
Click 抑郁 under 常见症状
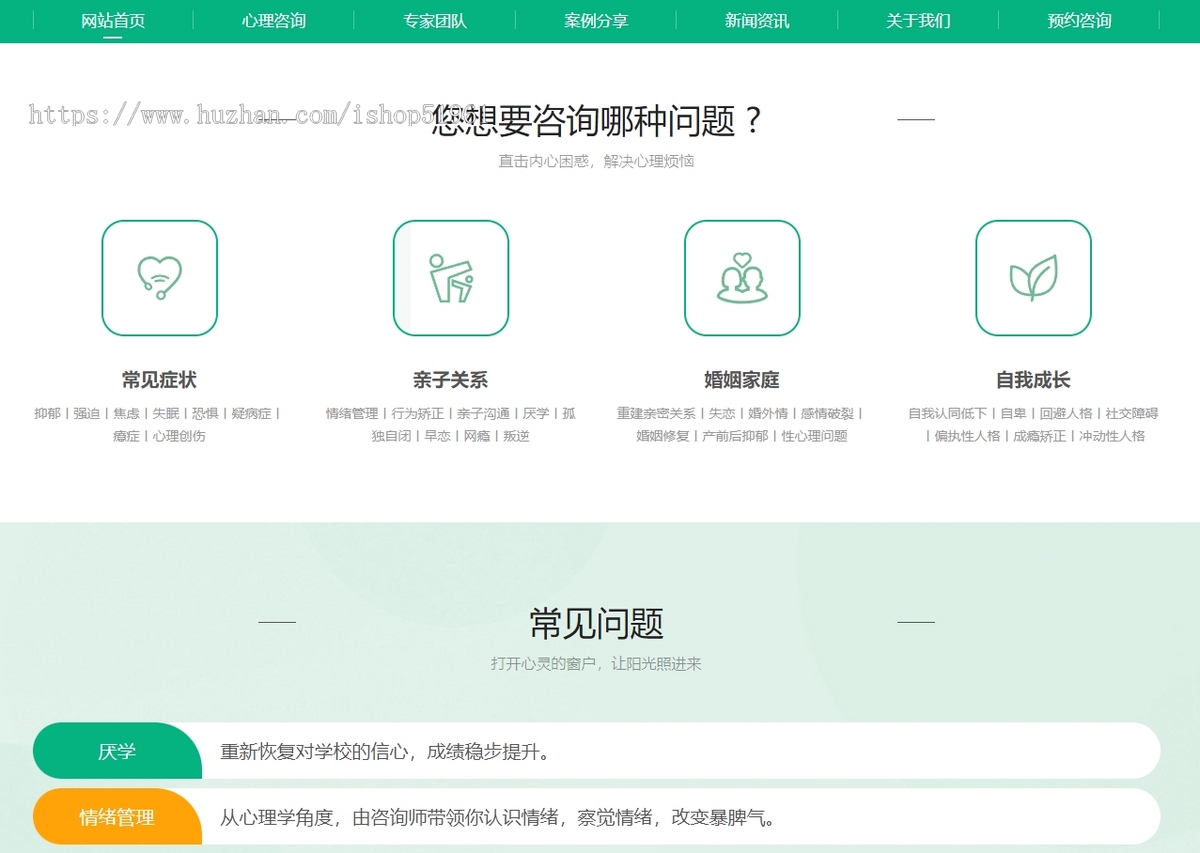(x=47, y=413)
